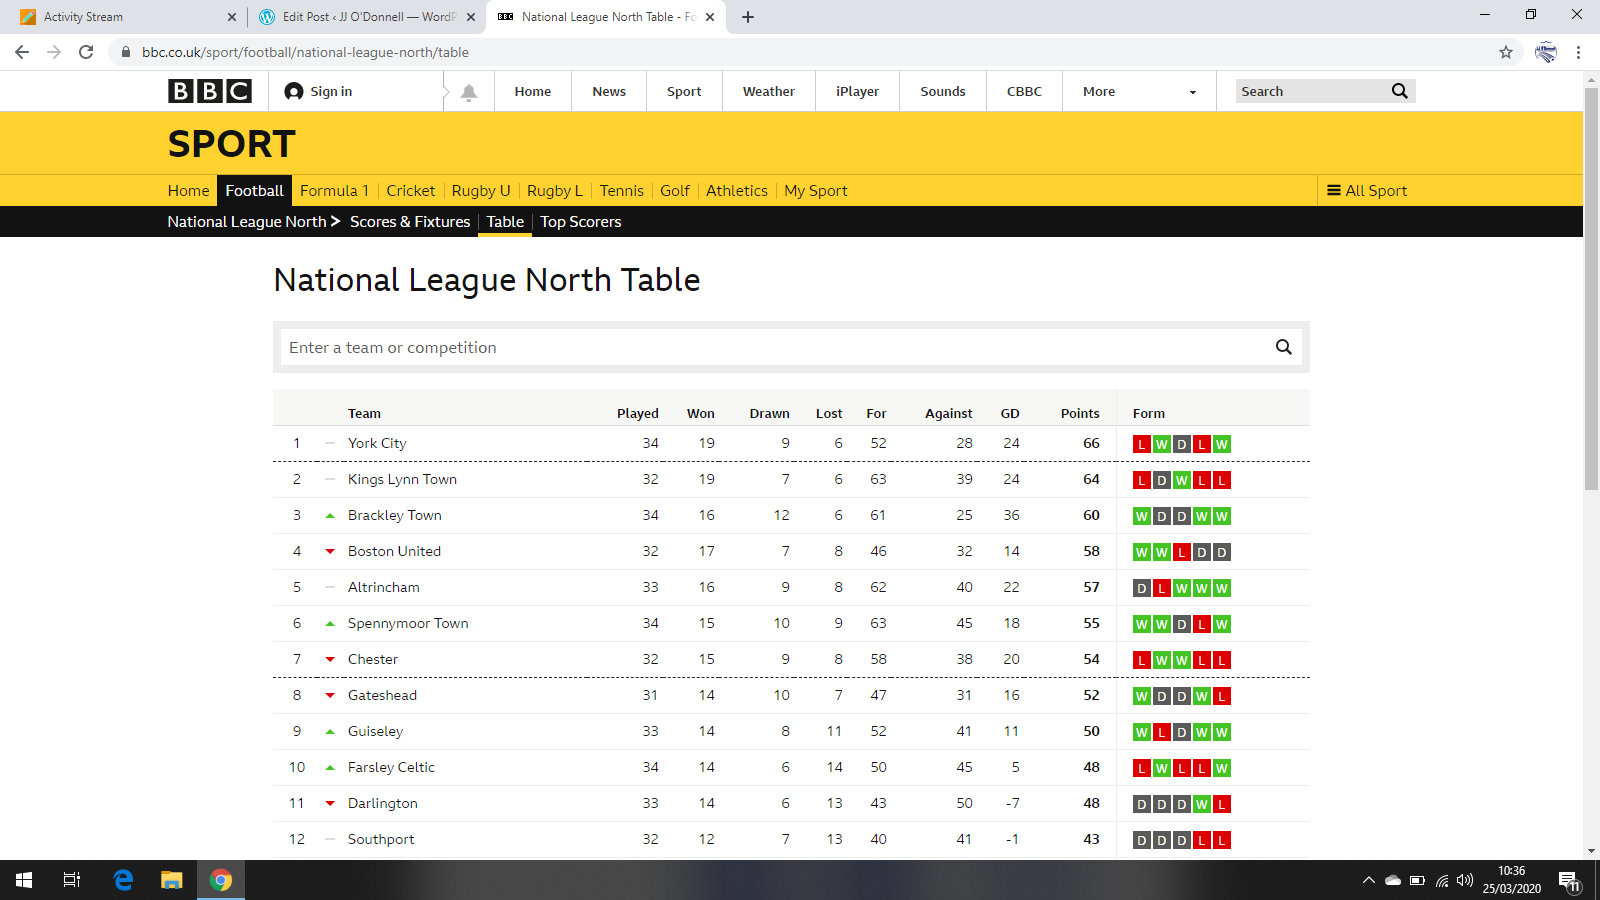
Task: Bookmark this page with the star icon
Action: (x=1505, y=52)
